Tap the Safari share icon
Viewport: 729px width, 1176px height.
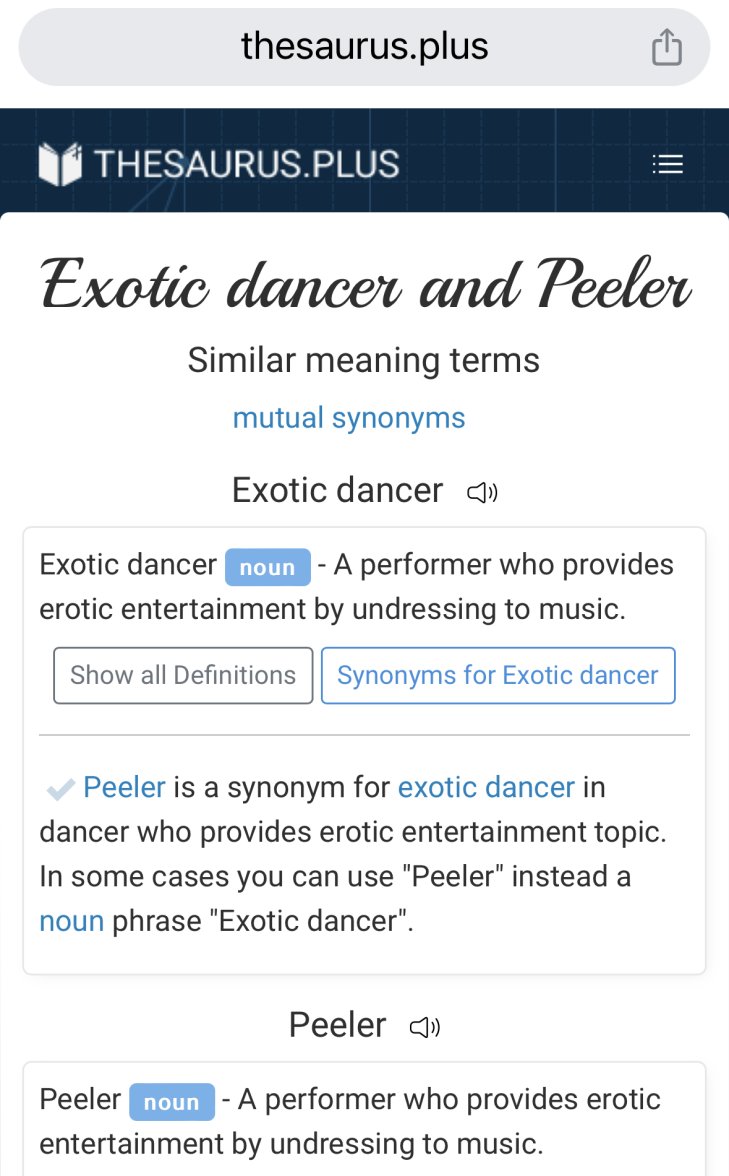click(x=666, y=47)
